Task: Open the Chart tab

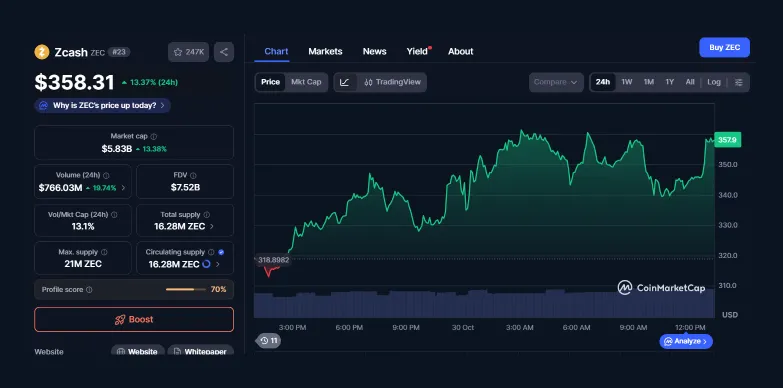Action: coord(276,51)
